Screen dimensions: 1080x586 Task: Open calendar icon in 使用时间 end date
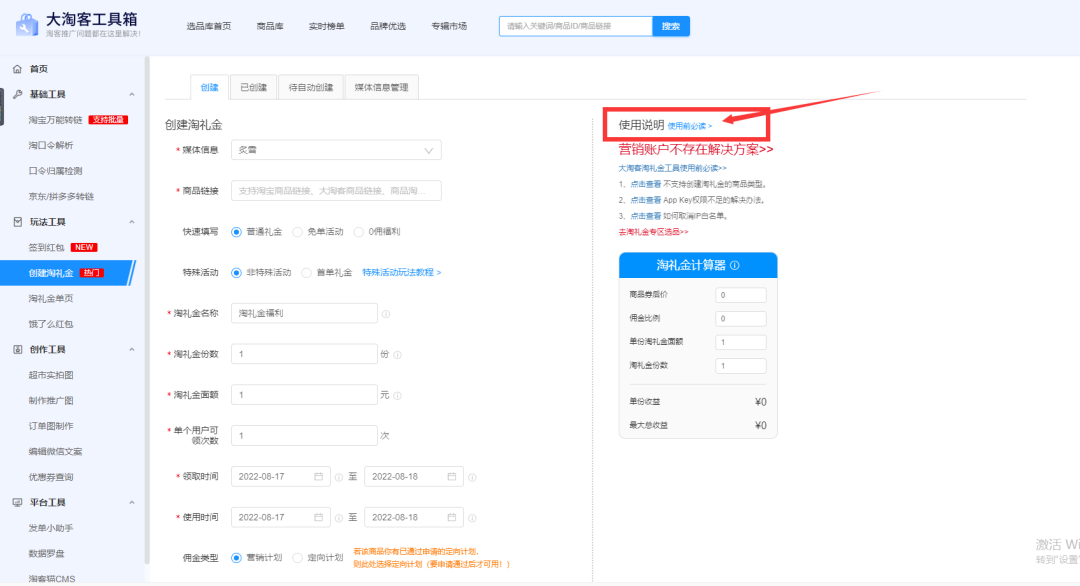(x=452, y=518)
